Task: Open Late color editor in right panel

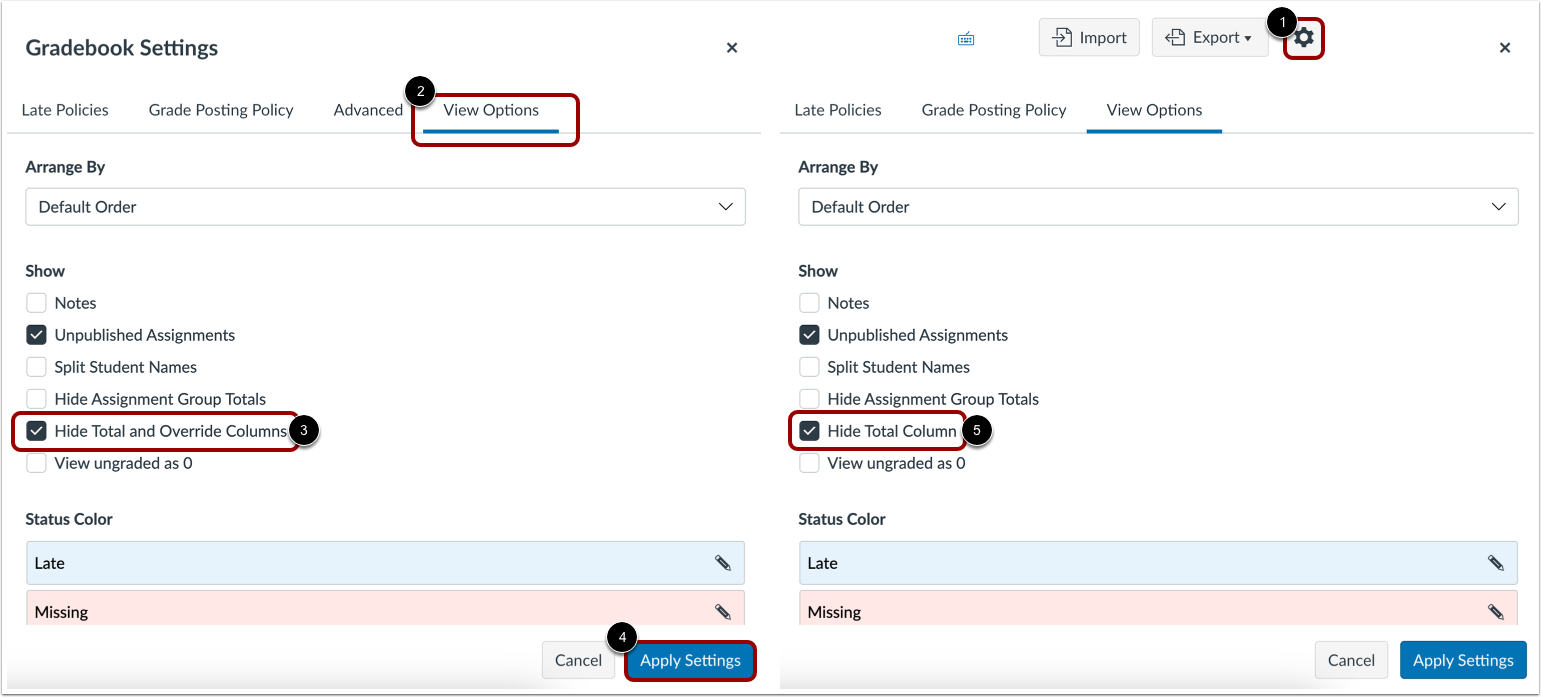Action: pyautogui.click(x=1495, y=563)
